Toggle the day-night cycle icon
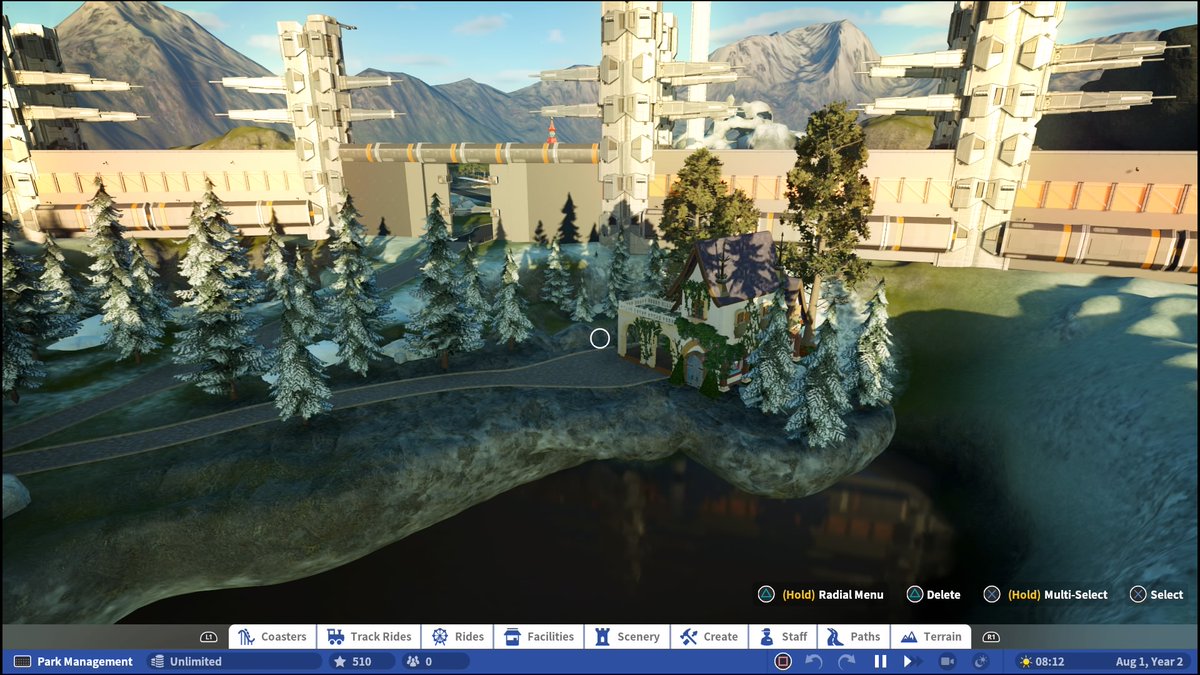The height and width of the screenshot is (675, 1200). click(980, 661)
